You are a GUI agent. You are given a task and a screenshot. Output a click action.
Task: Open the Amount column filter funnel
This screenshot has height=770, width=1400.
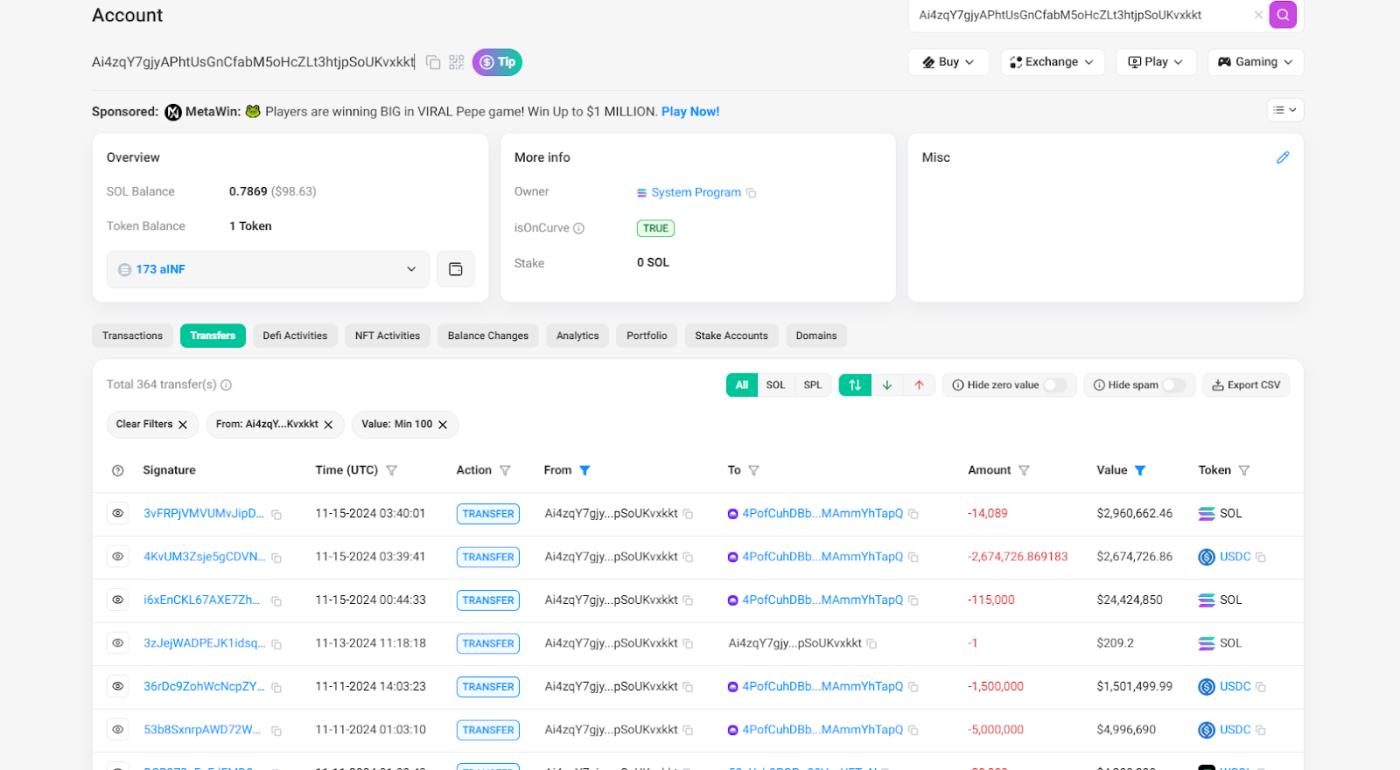pyautogui.click(x=1023, y=469)
